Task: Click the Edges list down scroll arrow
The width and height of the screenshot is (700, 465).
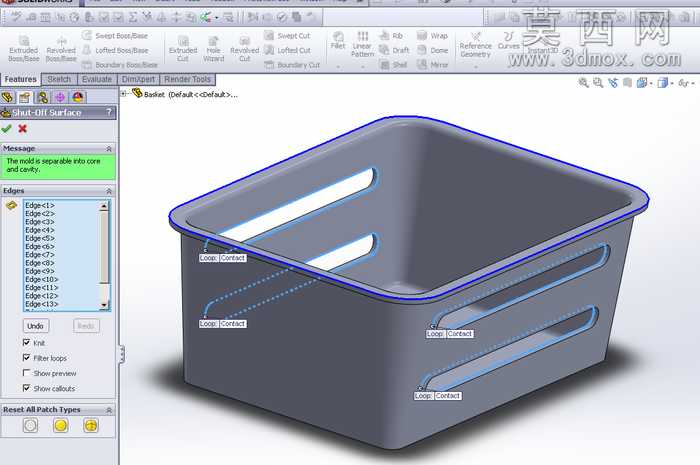Action: 104,305
